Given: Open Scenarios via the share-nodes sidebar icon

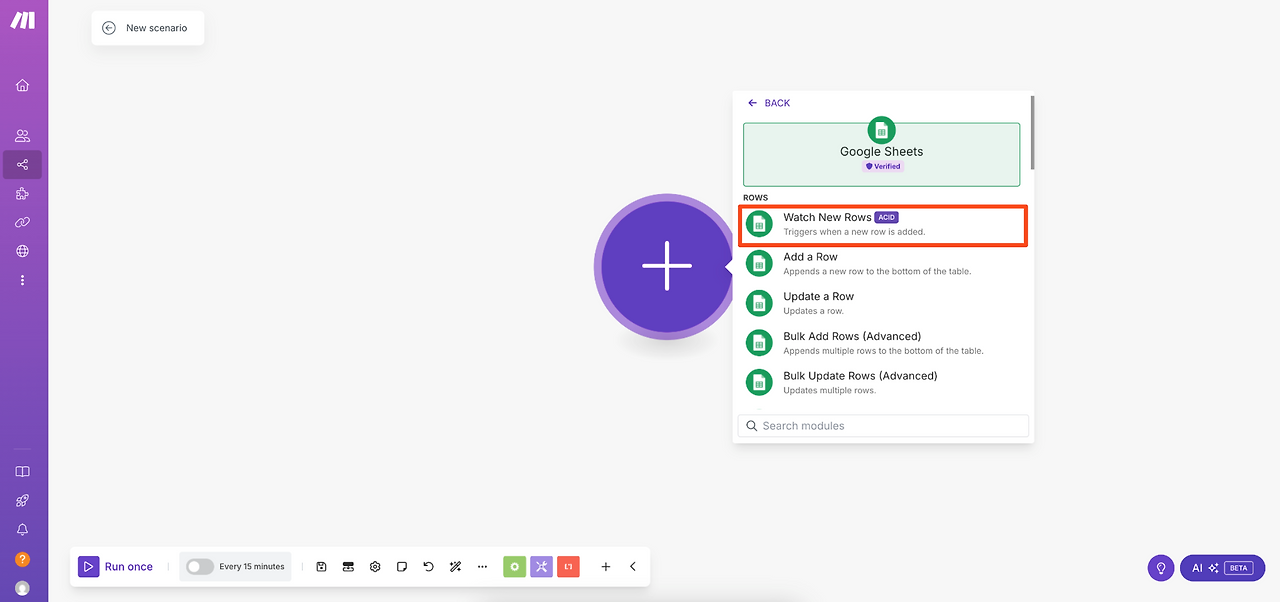Looking at the screenshot, I should 22,165.
